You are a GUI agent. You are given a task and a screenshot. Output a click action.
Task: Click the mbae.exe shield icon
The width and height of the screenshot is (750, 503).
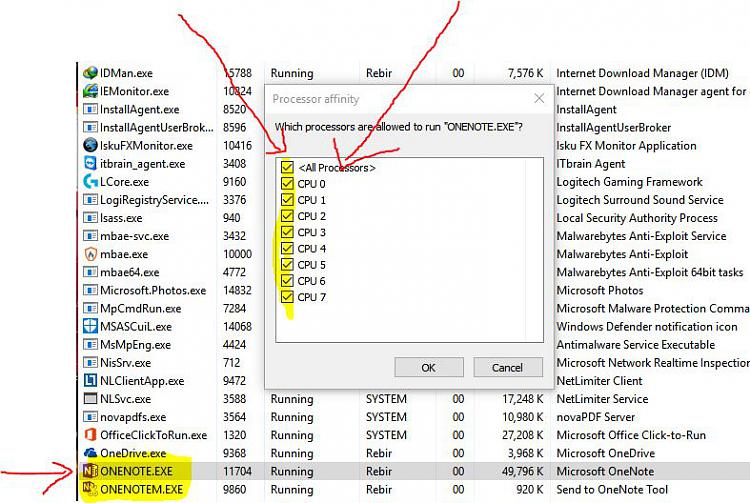click(x=90, y=254)
